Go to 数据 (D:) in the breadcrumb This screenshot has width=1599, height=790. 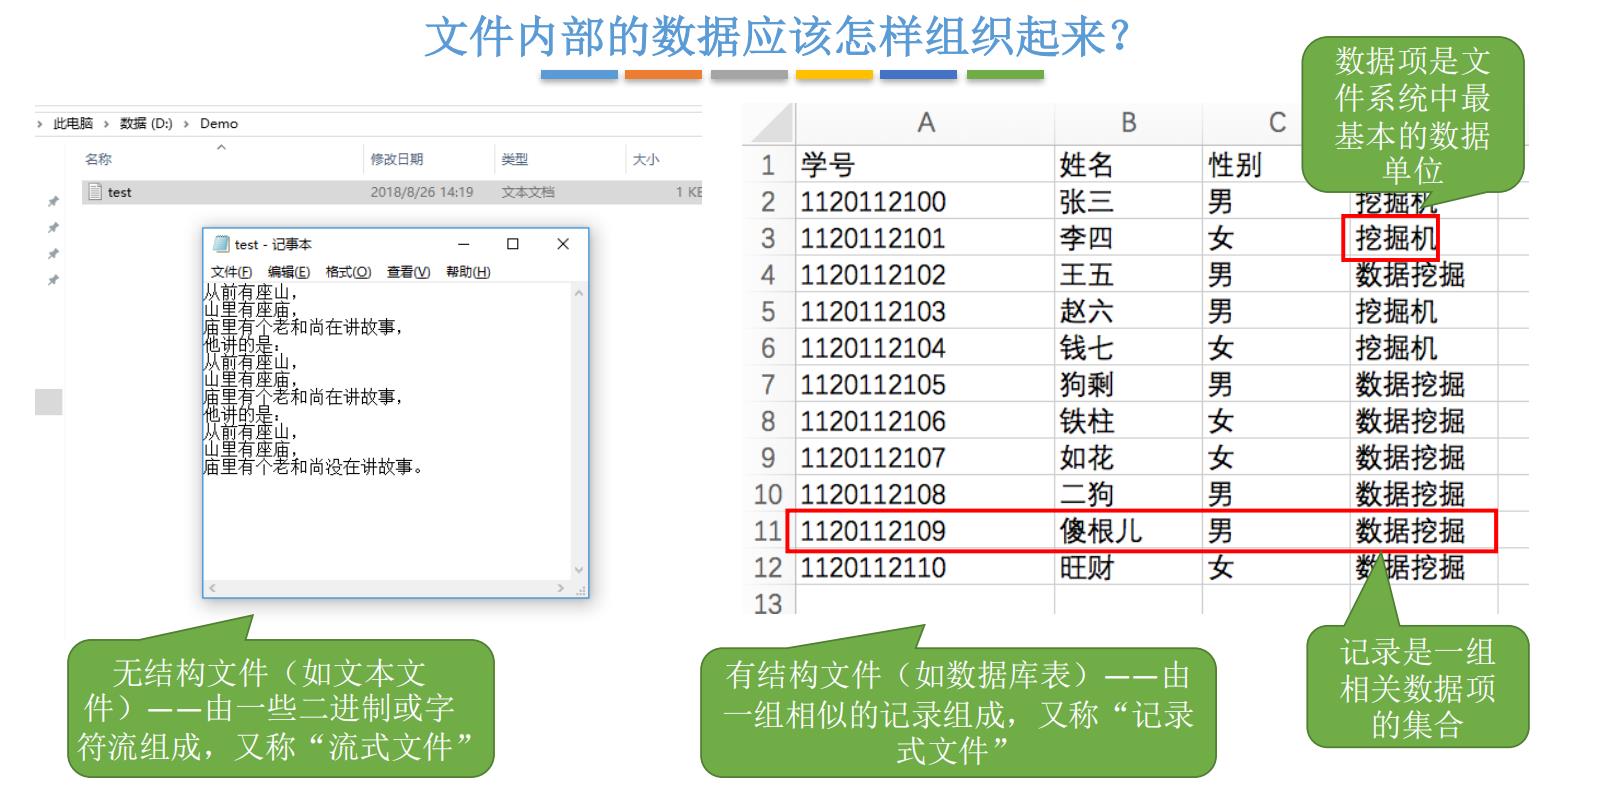tap(146, 124)
